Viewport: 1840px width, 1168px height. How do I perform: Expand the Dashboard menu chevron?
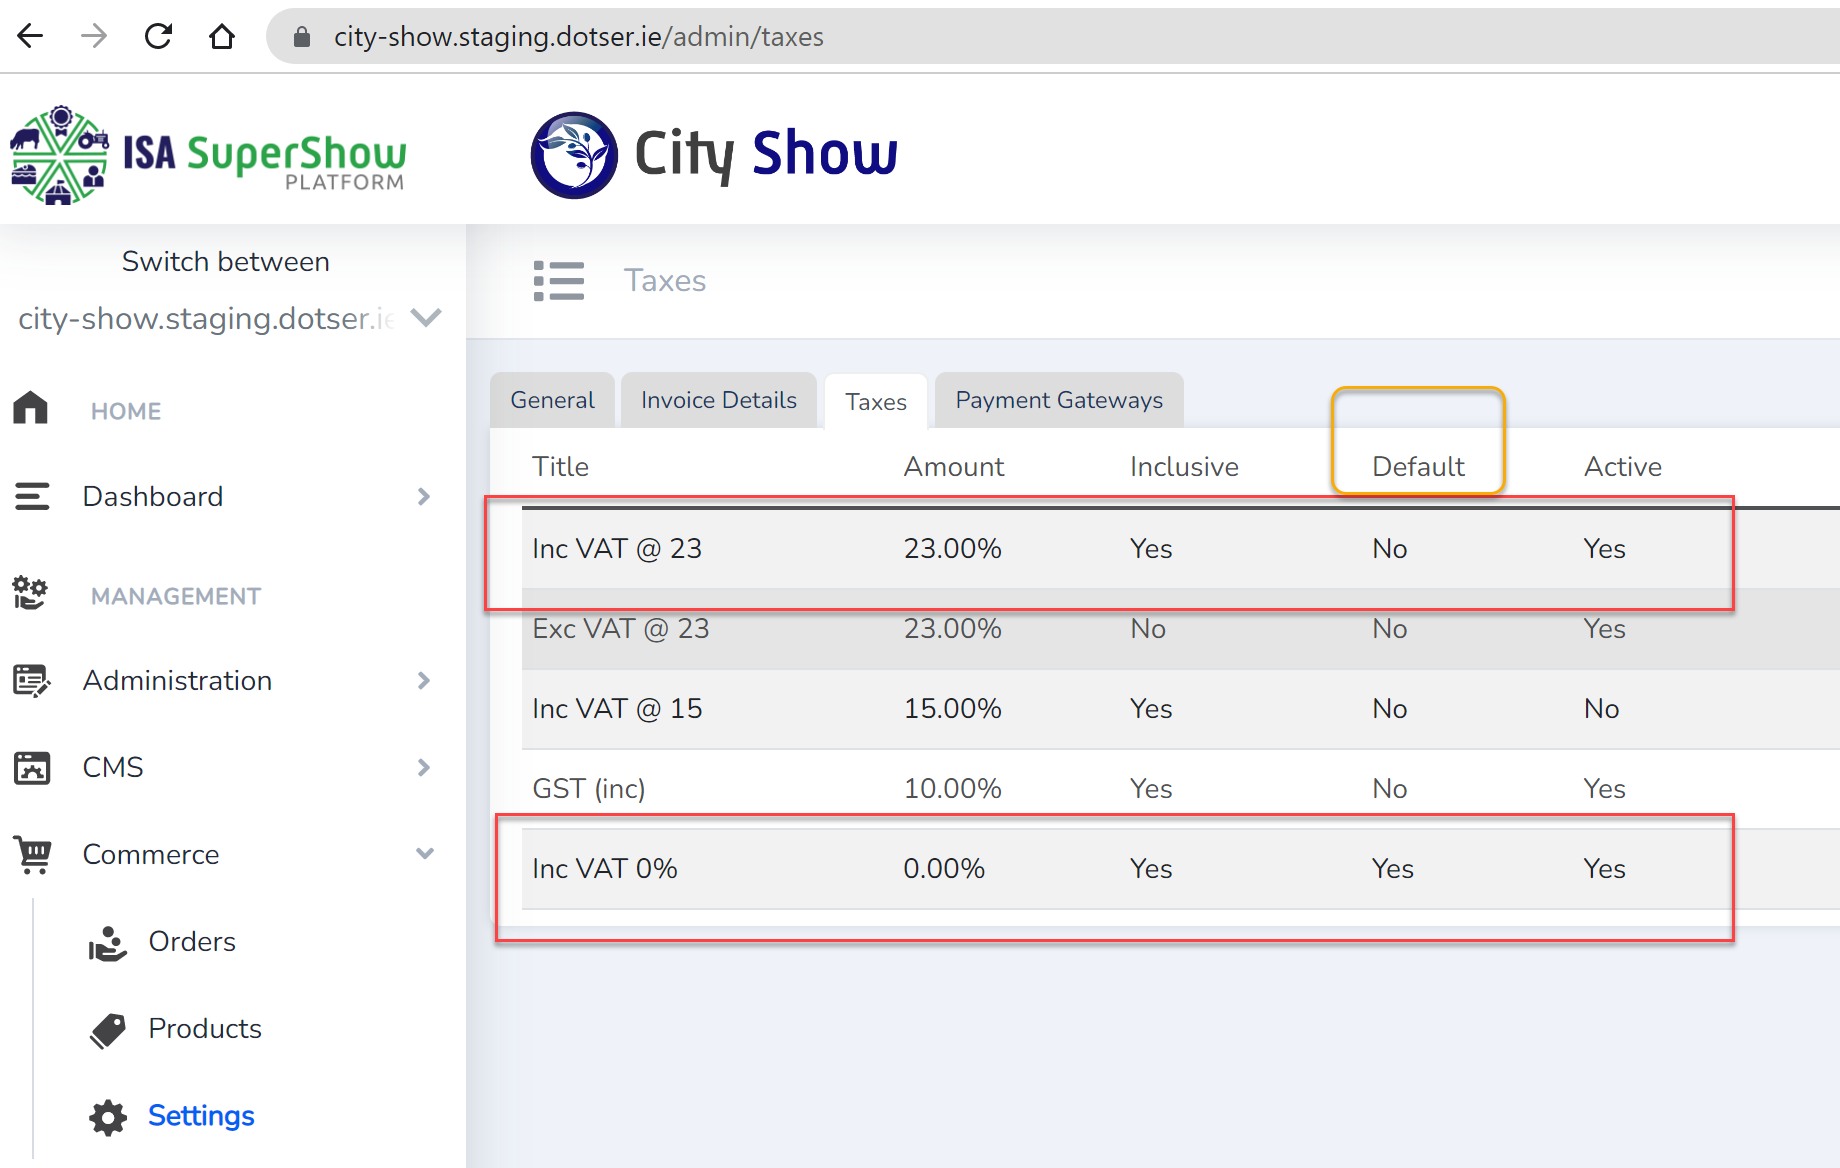point(424,497)
